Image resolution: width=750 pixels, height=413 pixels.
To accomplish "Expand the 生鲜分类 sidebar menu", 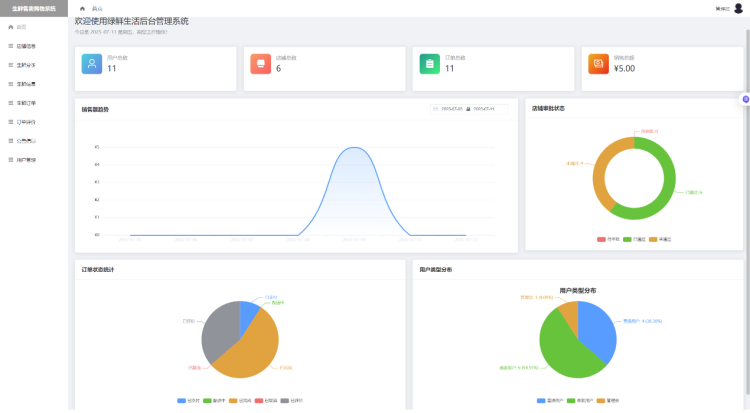I will [x=27, y=65].
